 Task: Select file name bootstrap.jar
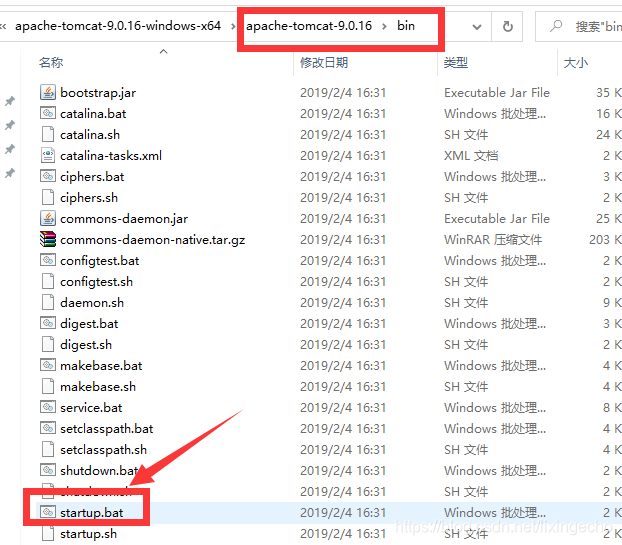(98, 92)
